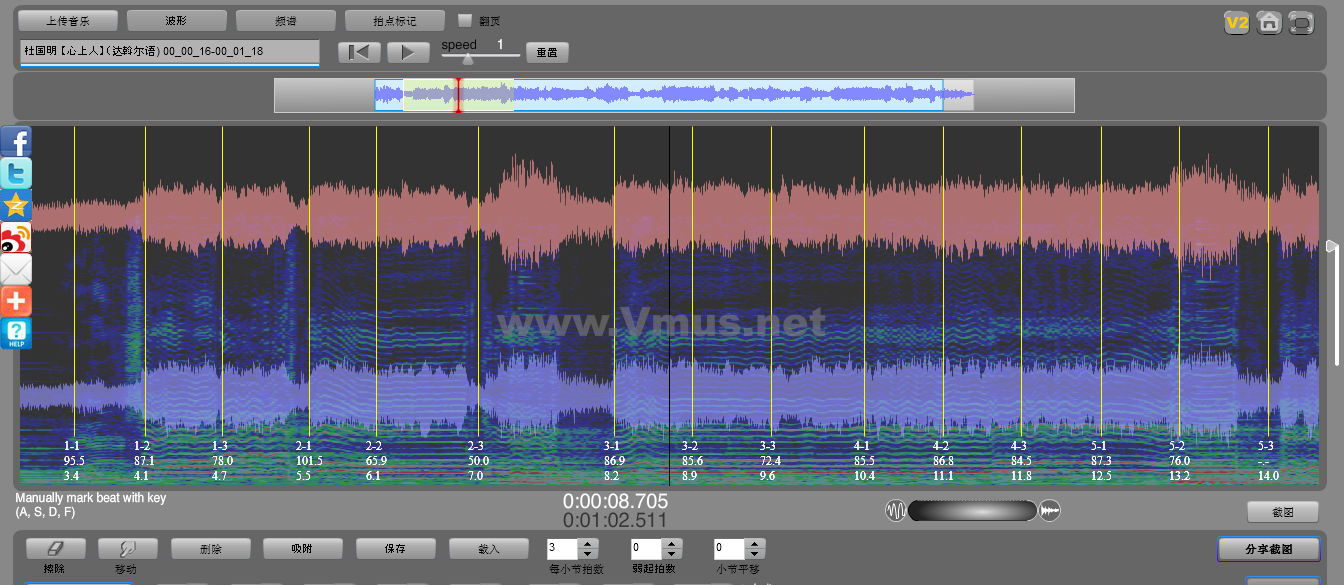The image size is (1344, 585).
Task: Switch to 频谱 spectrum view
Action: 285,20
